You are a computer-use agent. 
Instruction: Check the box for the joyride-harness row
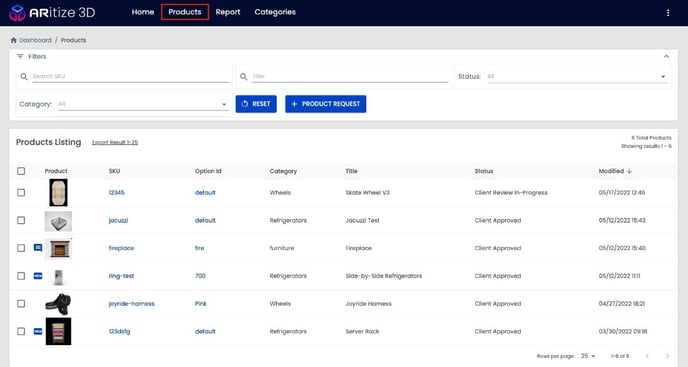(x=21, y=303)
